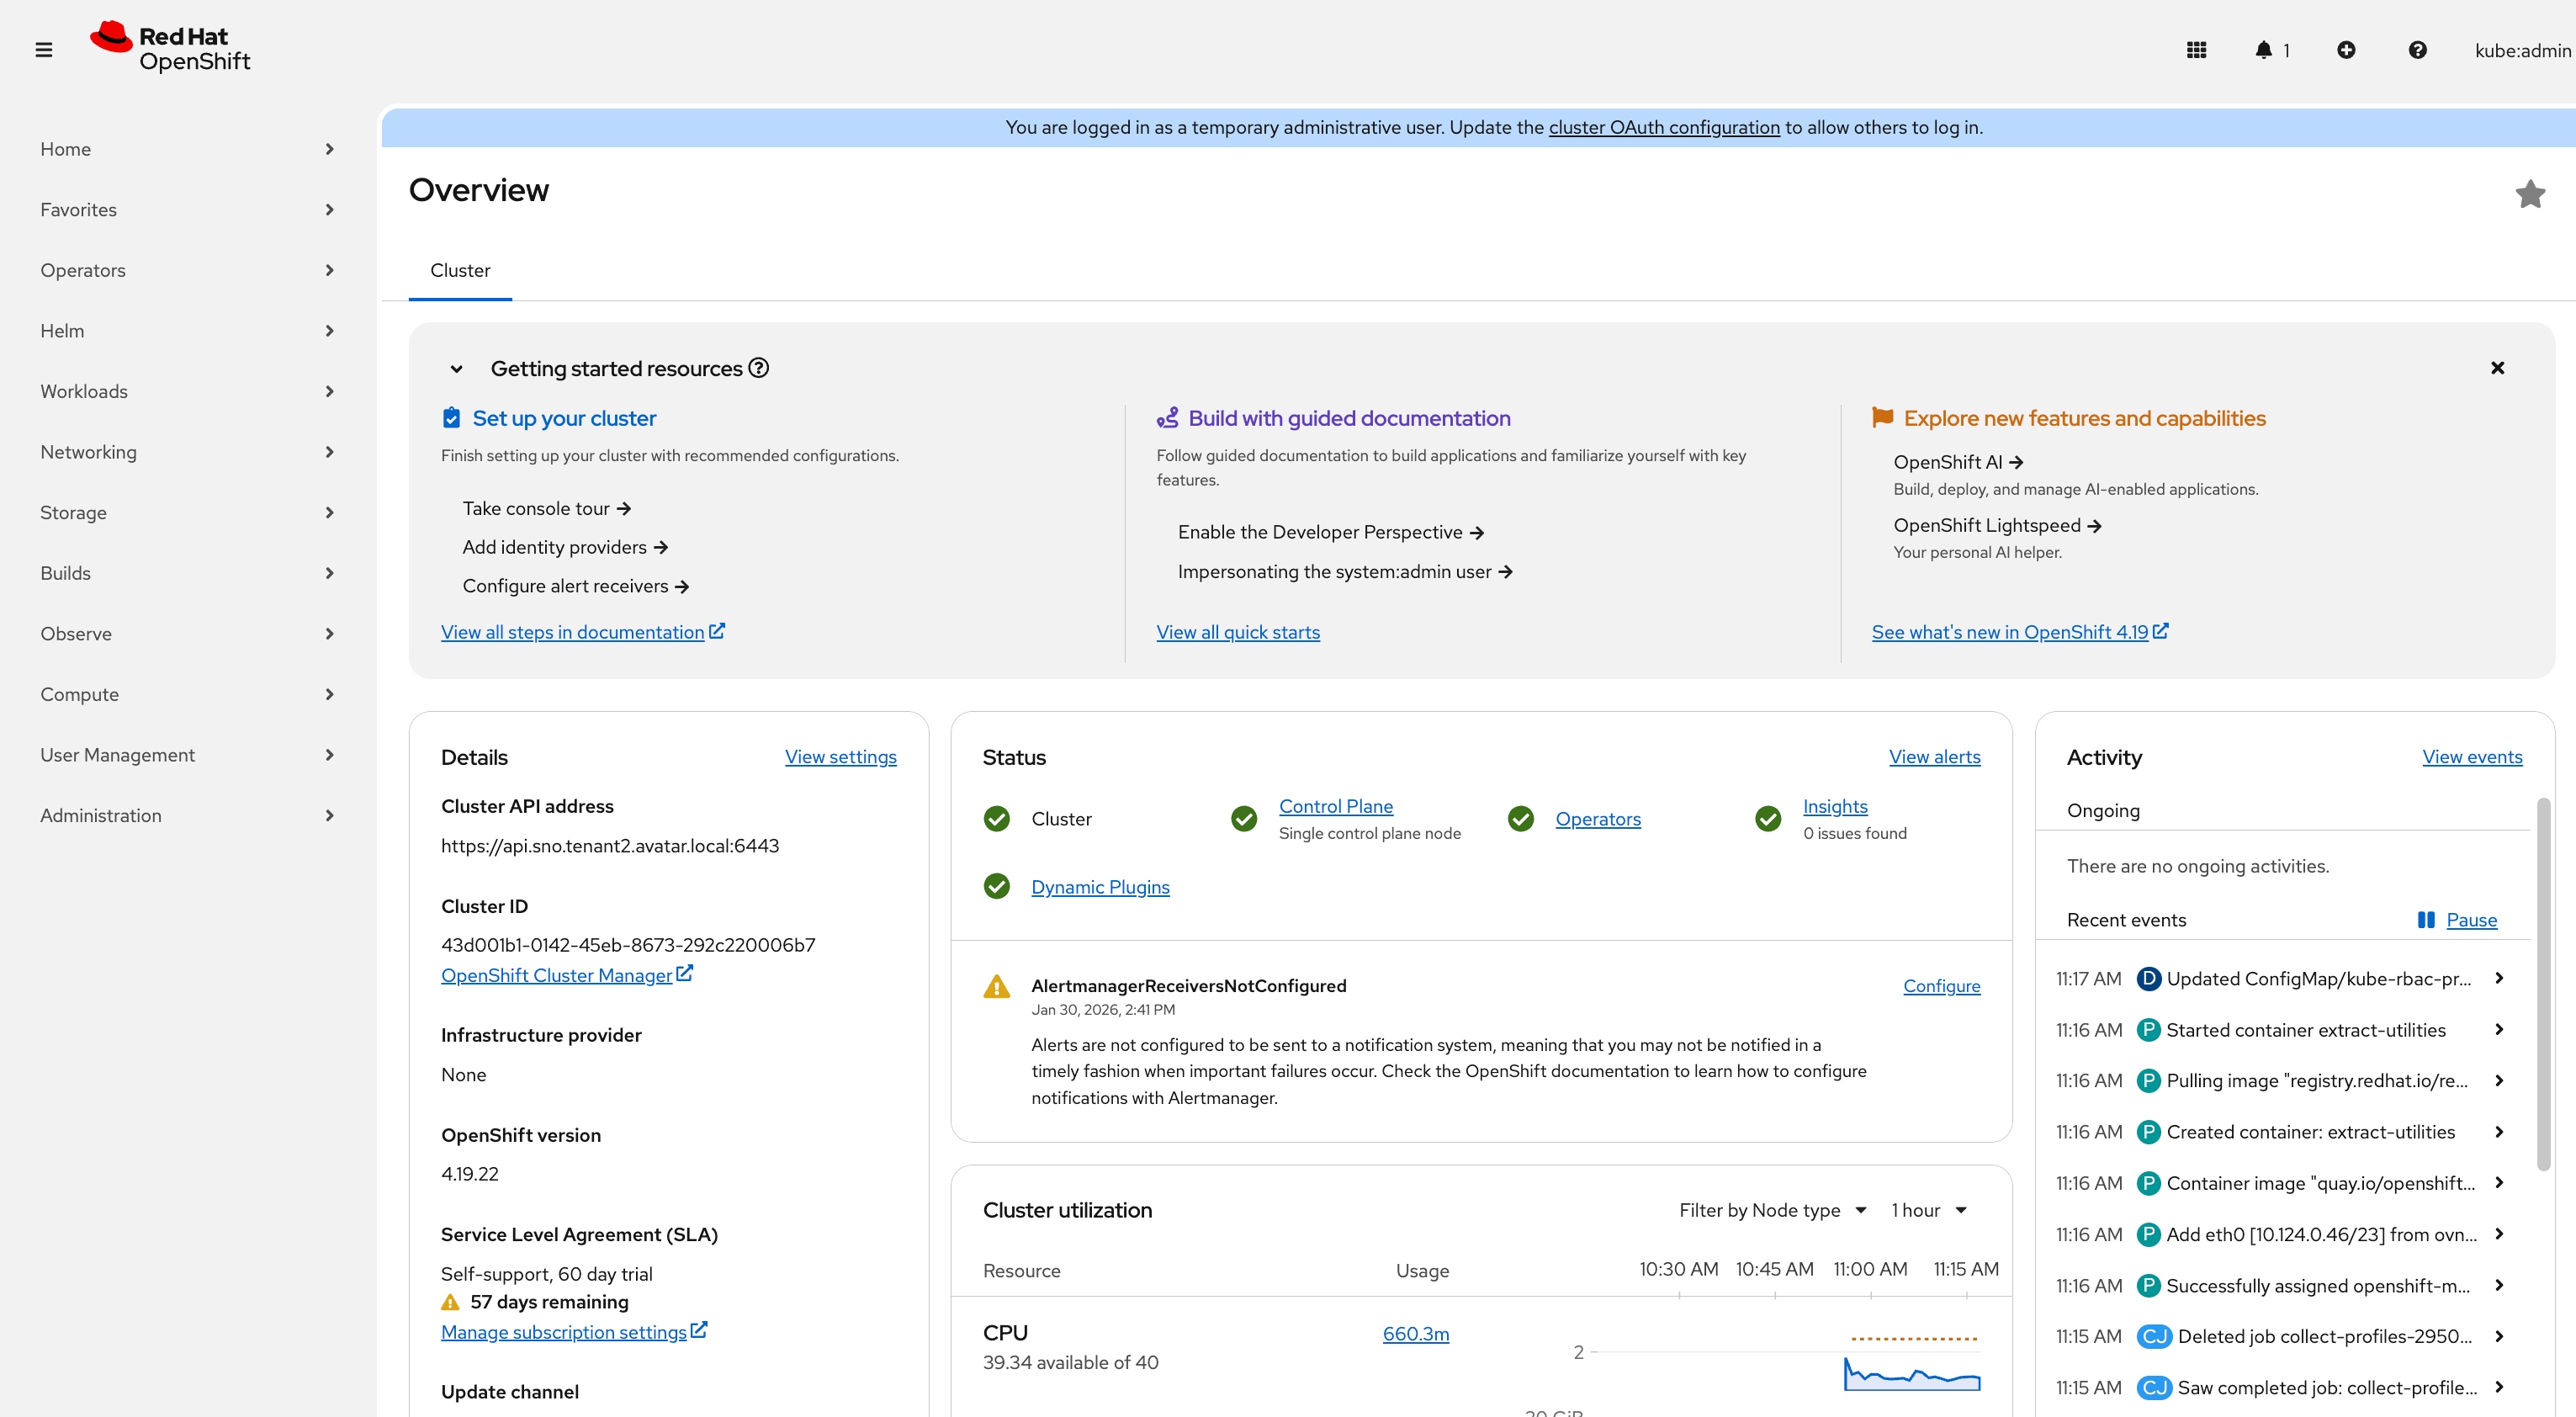
Task: Click the Getting started resources help icon
Action: (x=759, y=368)
